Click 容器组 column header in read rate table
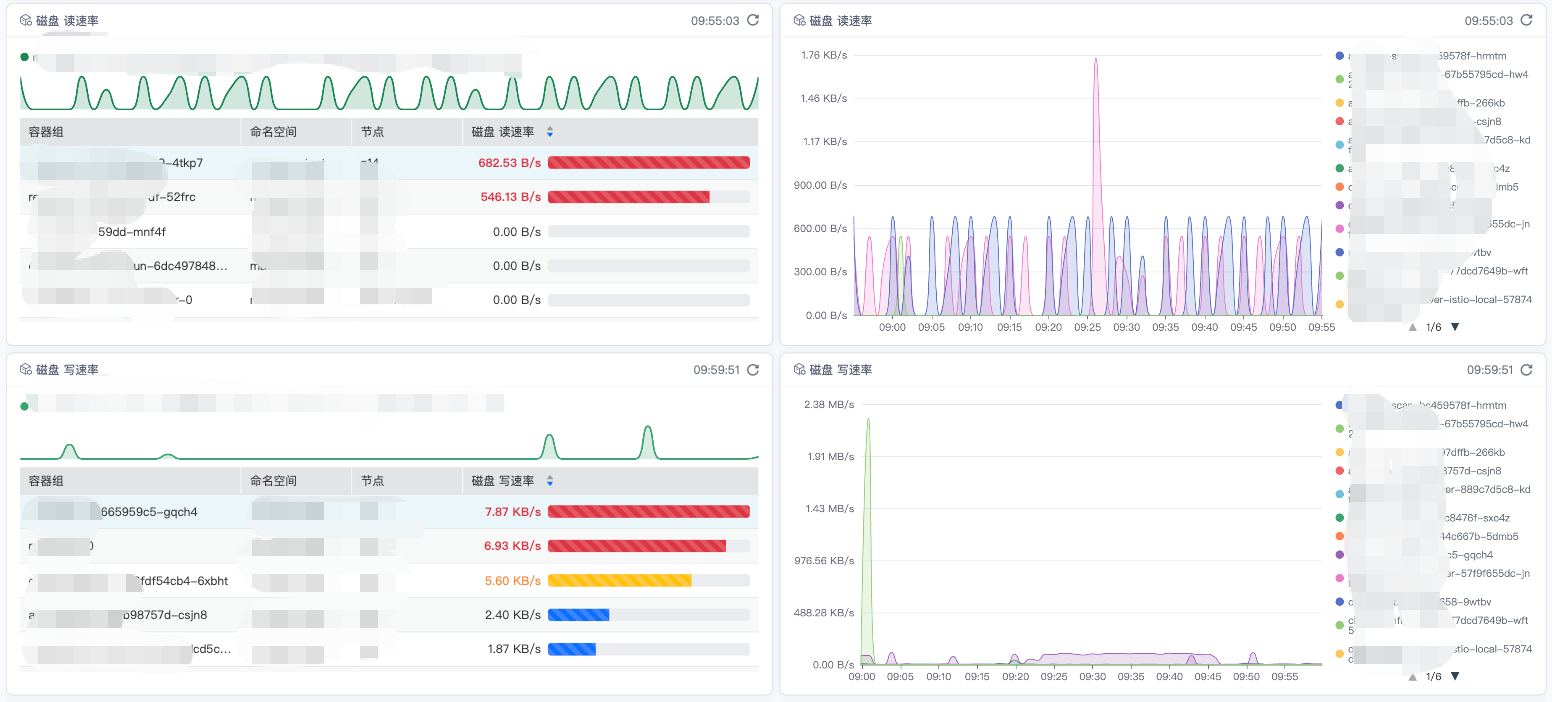1552x702 pixels. (46, 132)
